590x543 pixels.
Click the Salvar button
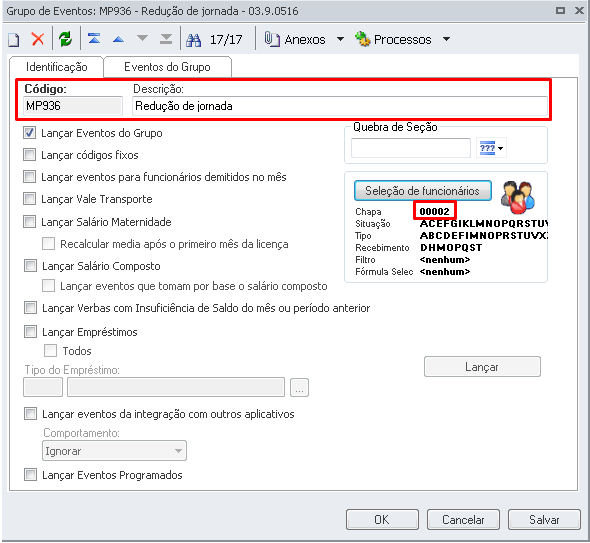pyautogui.click(x=544, y=520)
